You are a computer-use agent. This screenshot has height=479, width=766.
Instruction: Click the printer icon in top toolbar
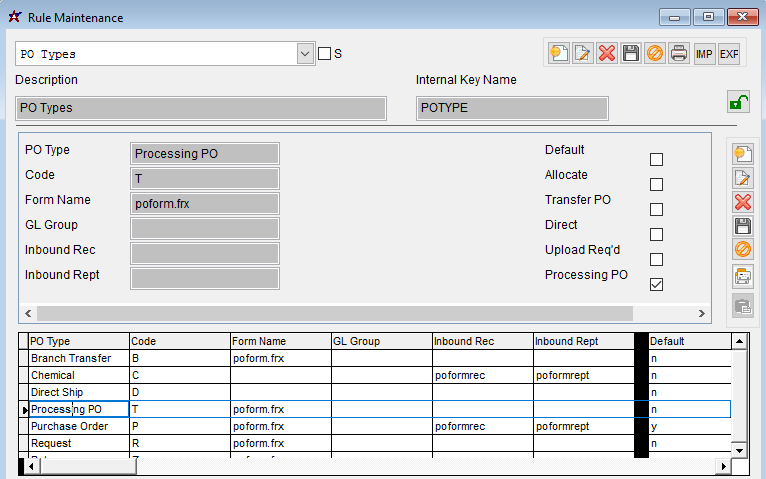[x=679, y=54]
